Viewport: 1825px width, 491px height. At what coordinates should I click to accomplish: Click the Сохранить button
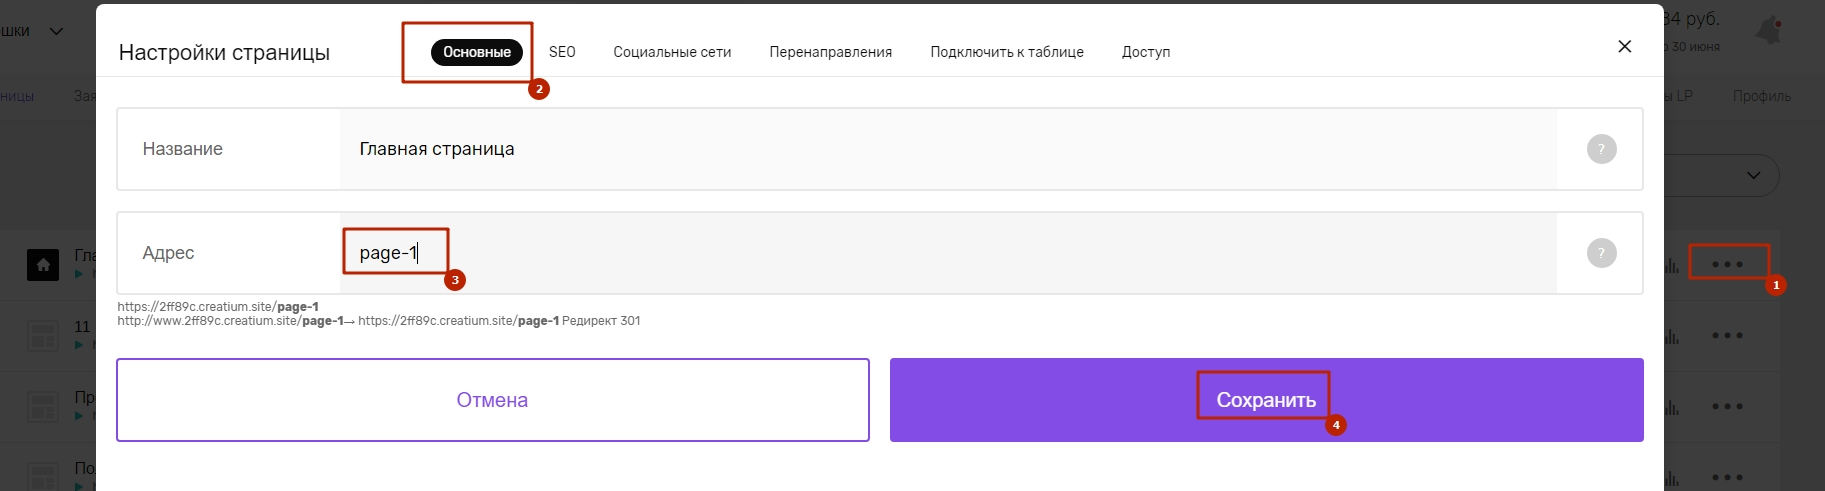coord(1267,400)
